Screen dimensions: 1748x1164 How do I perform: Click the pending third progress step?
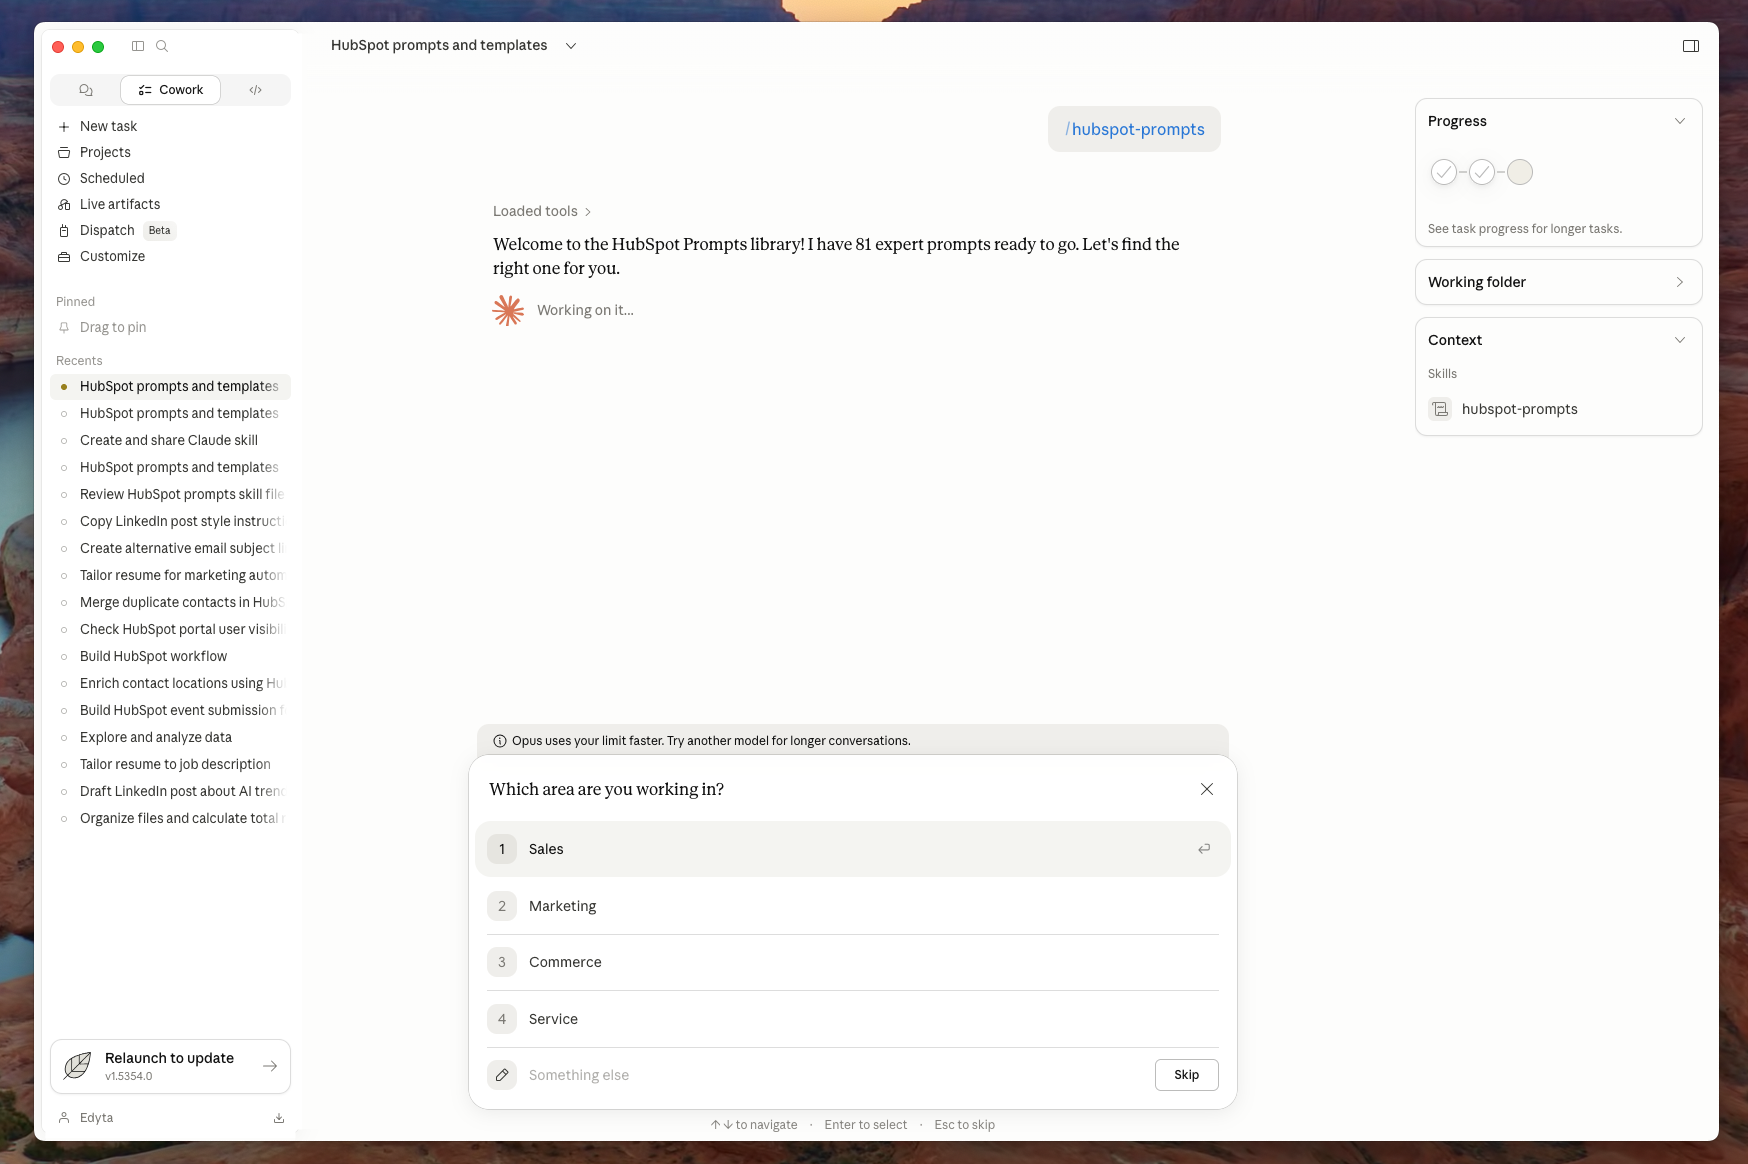[x=1520, y=172]
